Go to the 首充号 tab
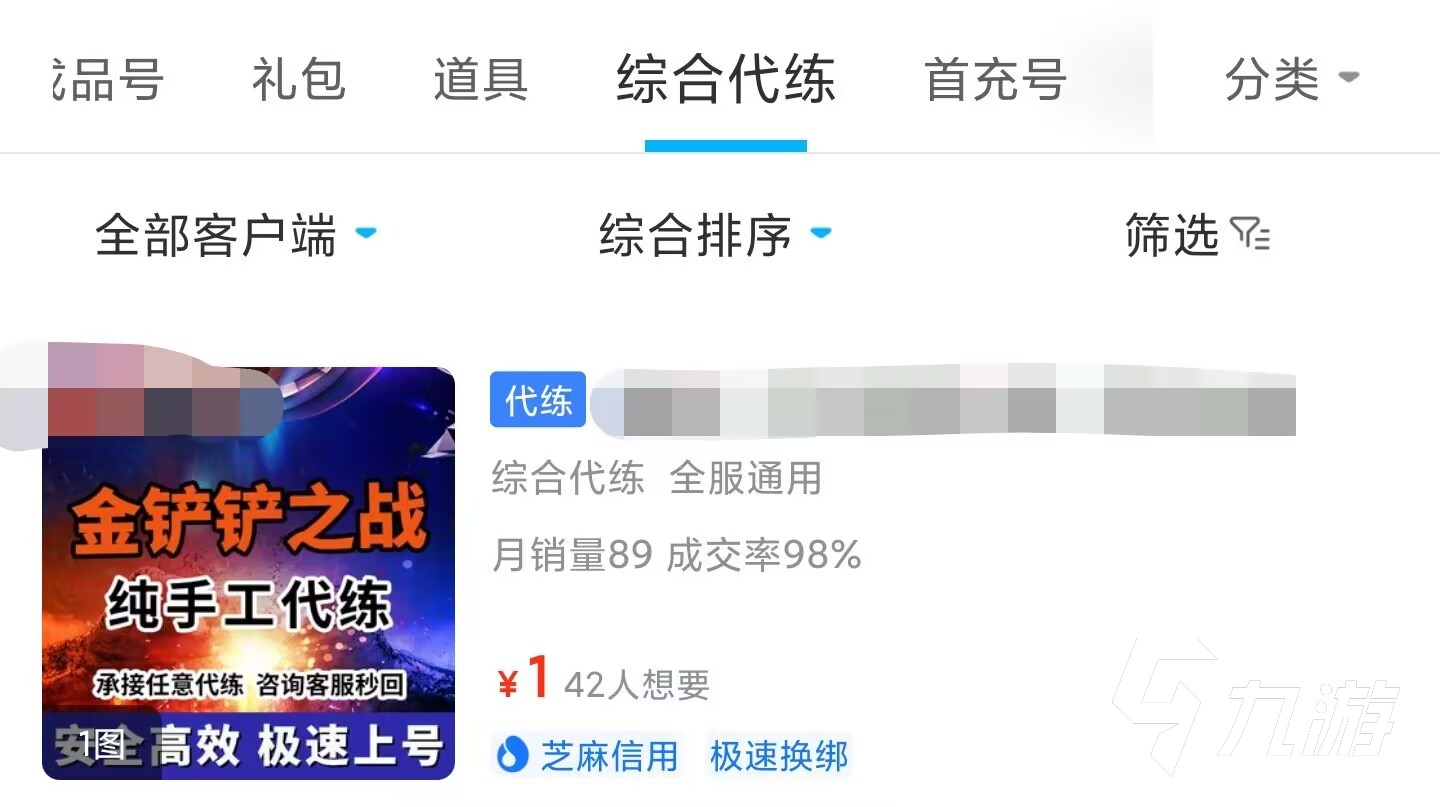This screenshot has width=1440, height=807. pyautogui.click(x=995, y=80)
